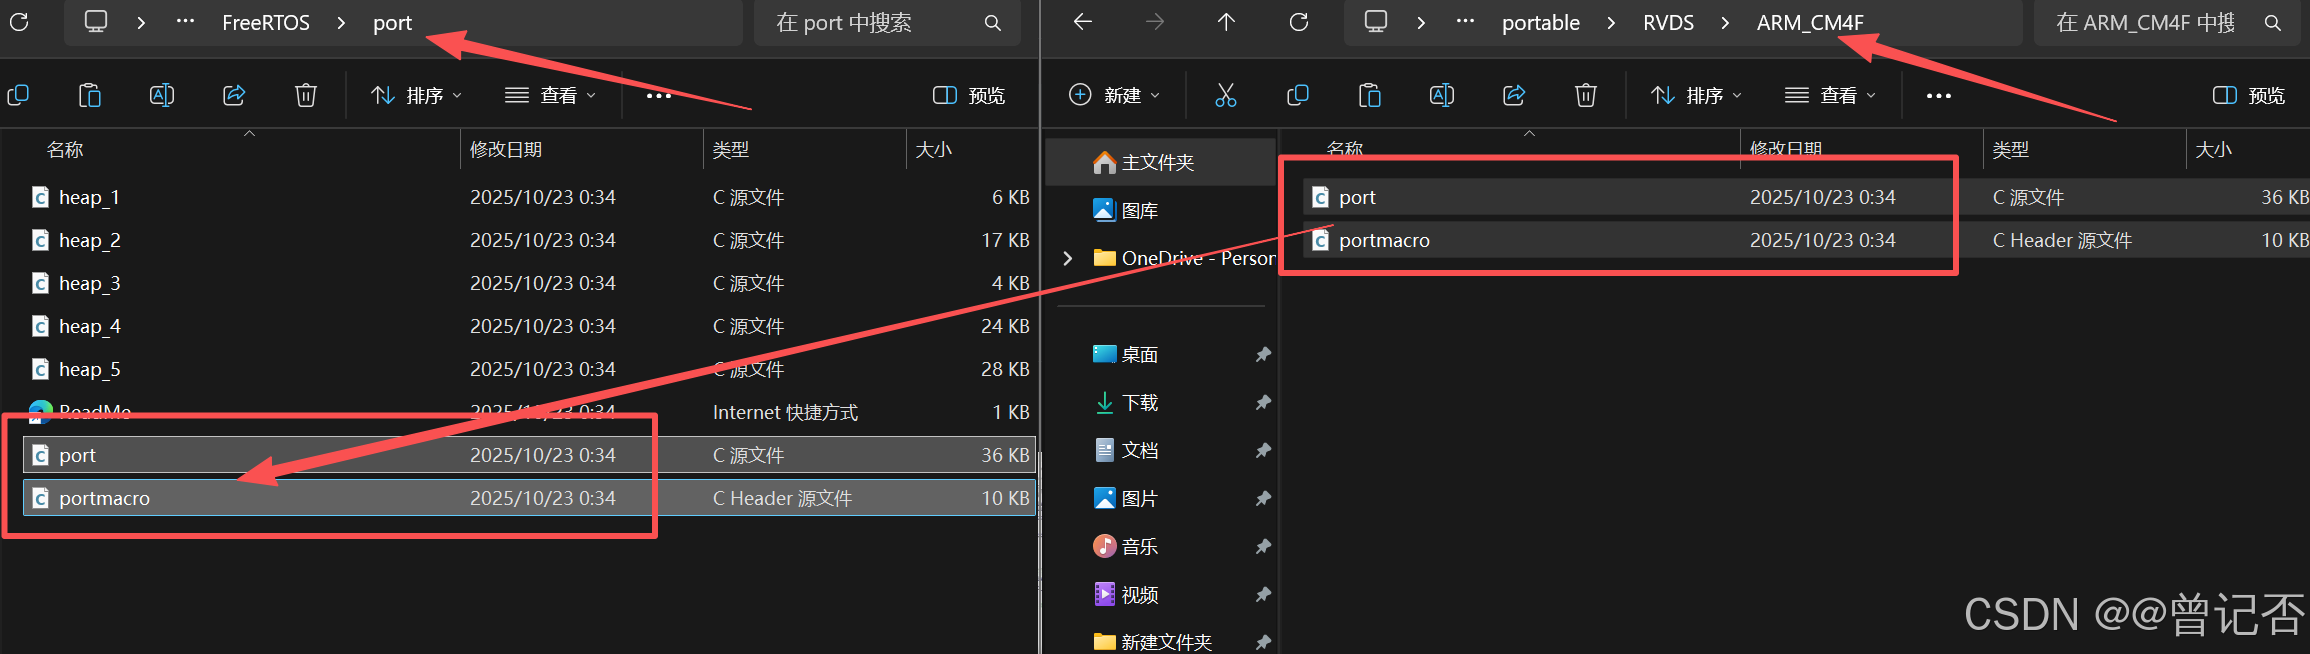
Task: Select heap_2 file in left window
Action: pos(529,240)
